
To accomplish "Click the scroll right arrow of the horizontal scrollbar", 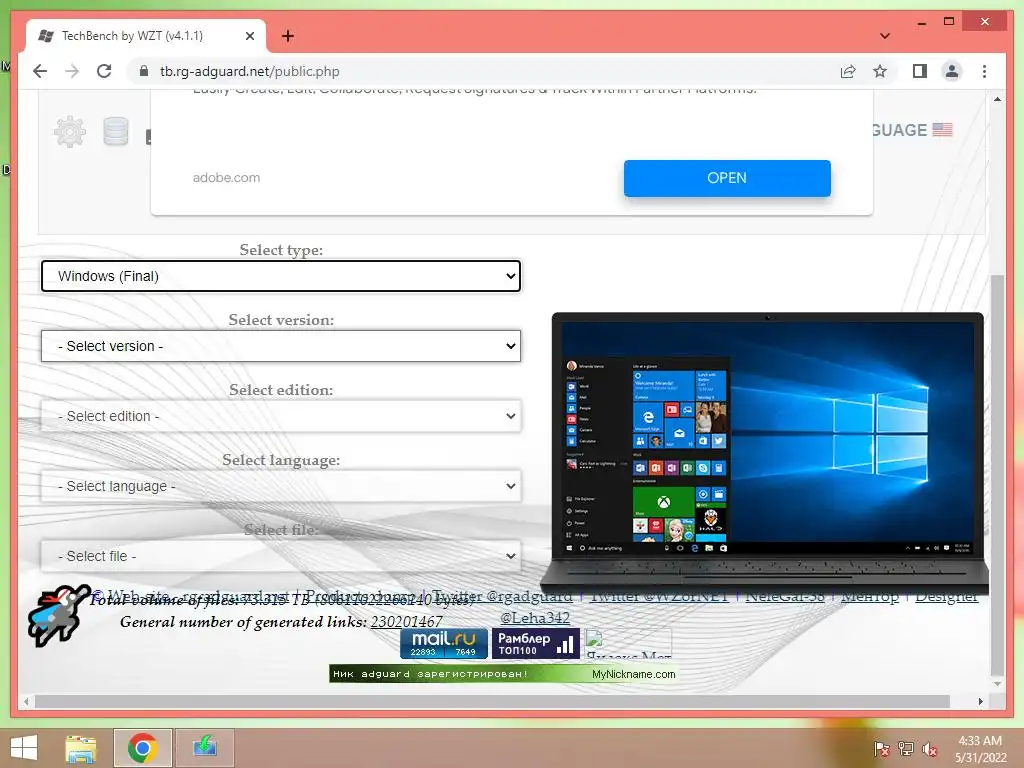I will 980,701.
